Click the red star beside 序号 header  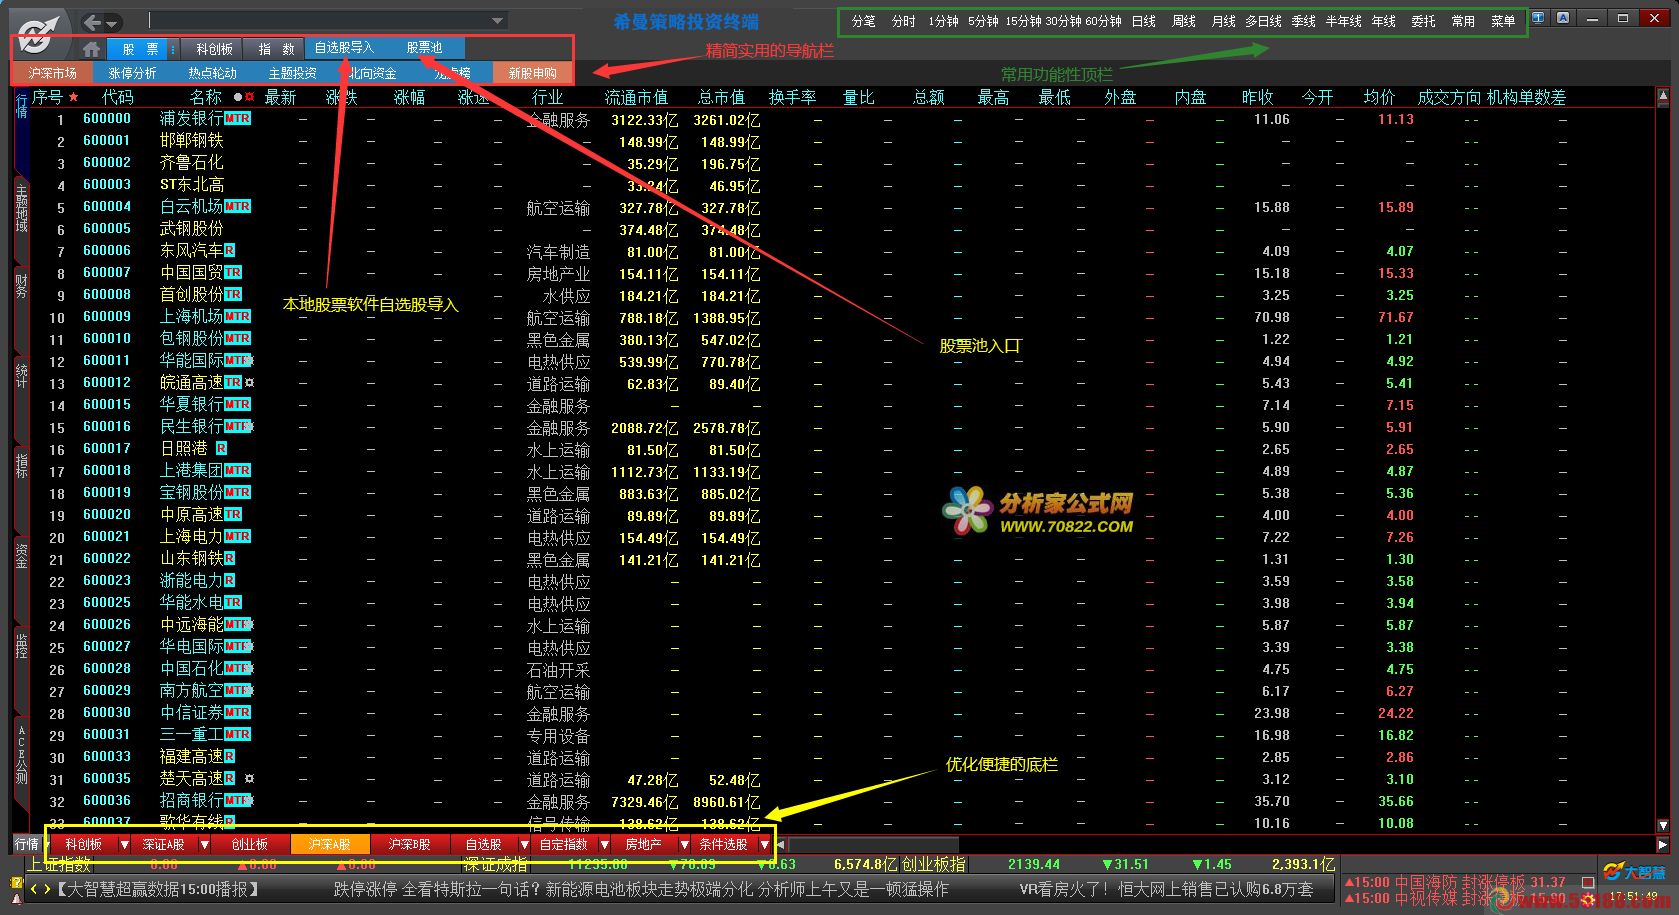click(x=73, y=97)
